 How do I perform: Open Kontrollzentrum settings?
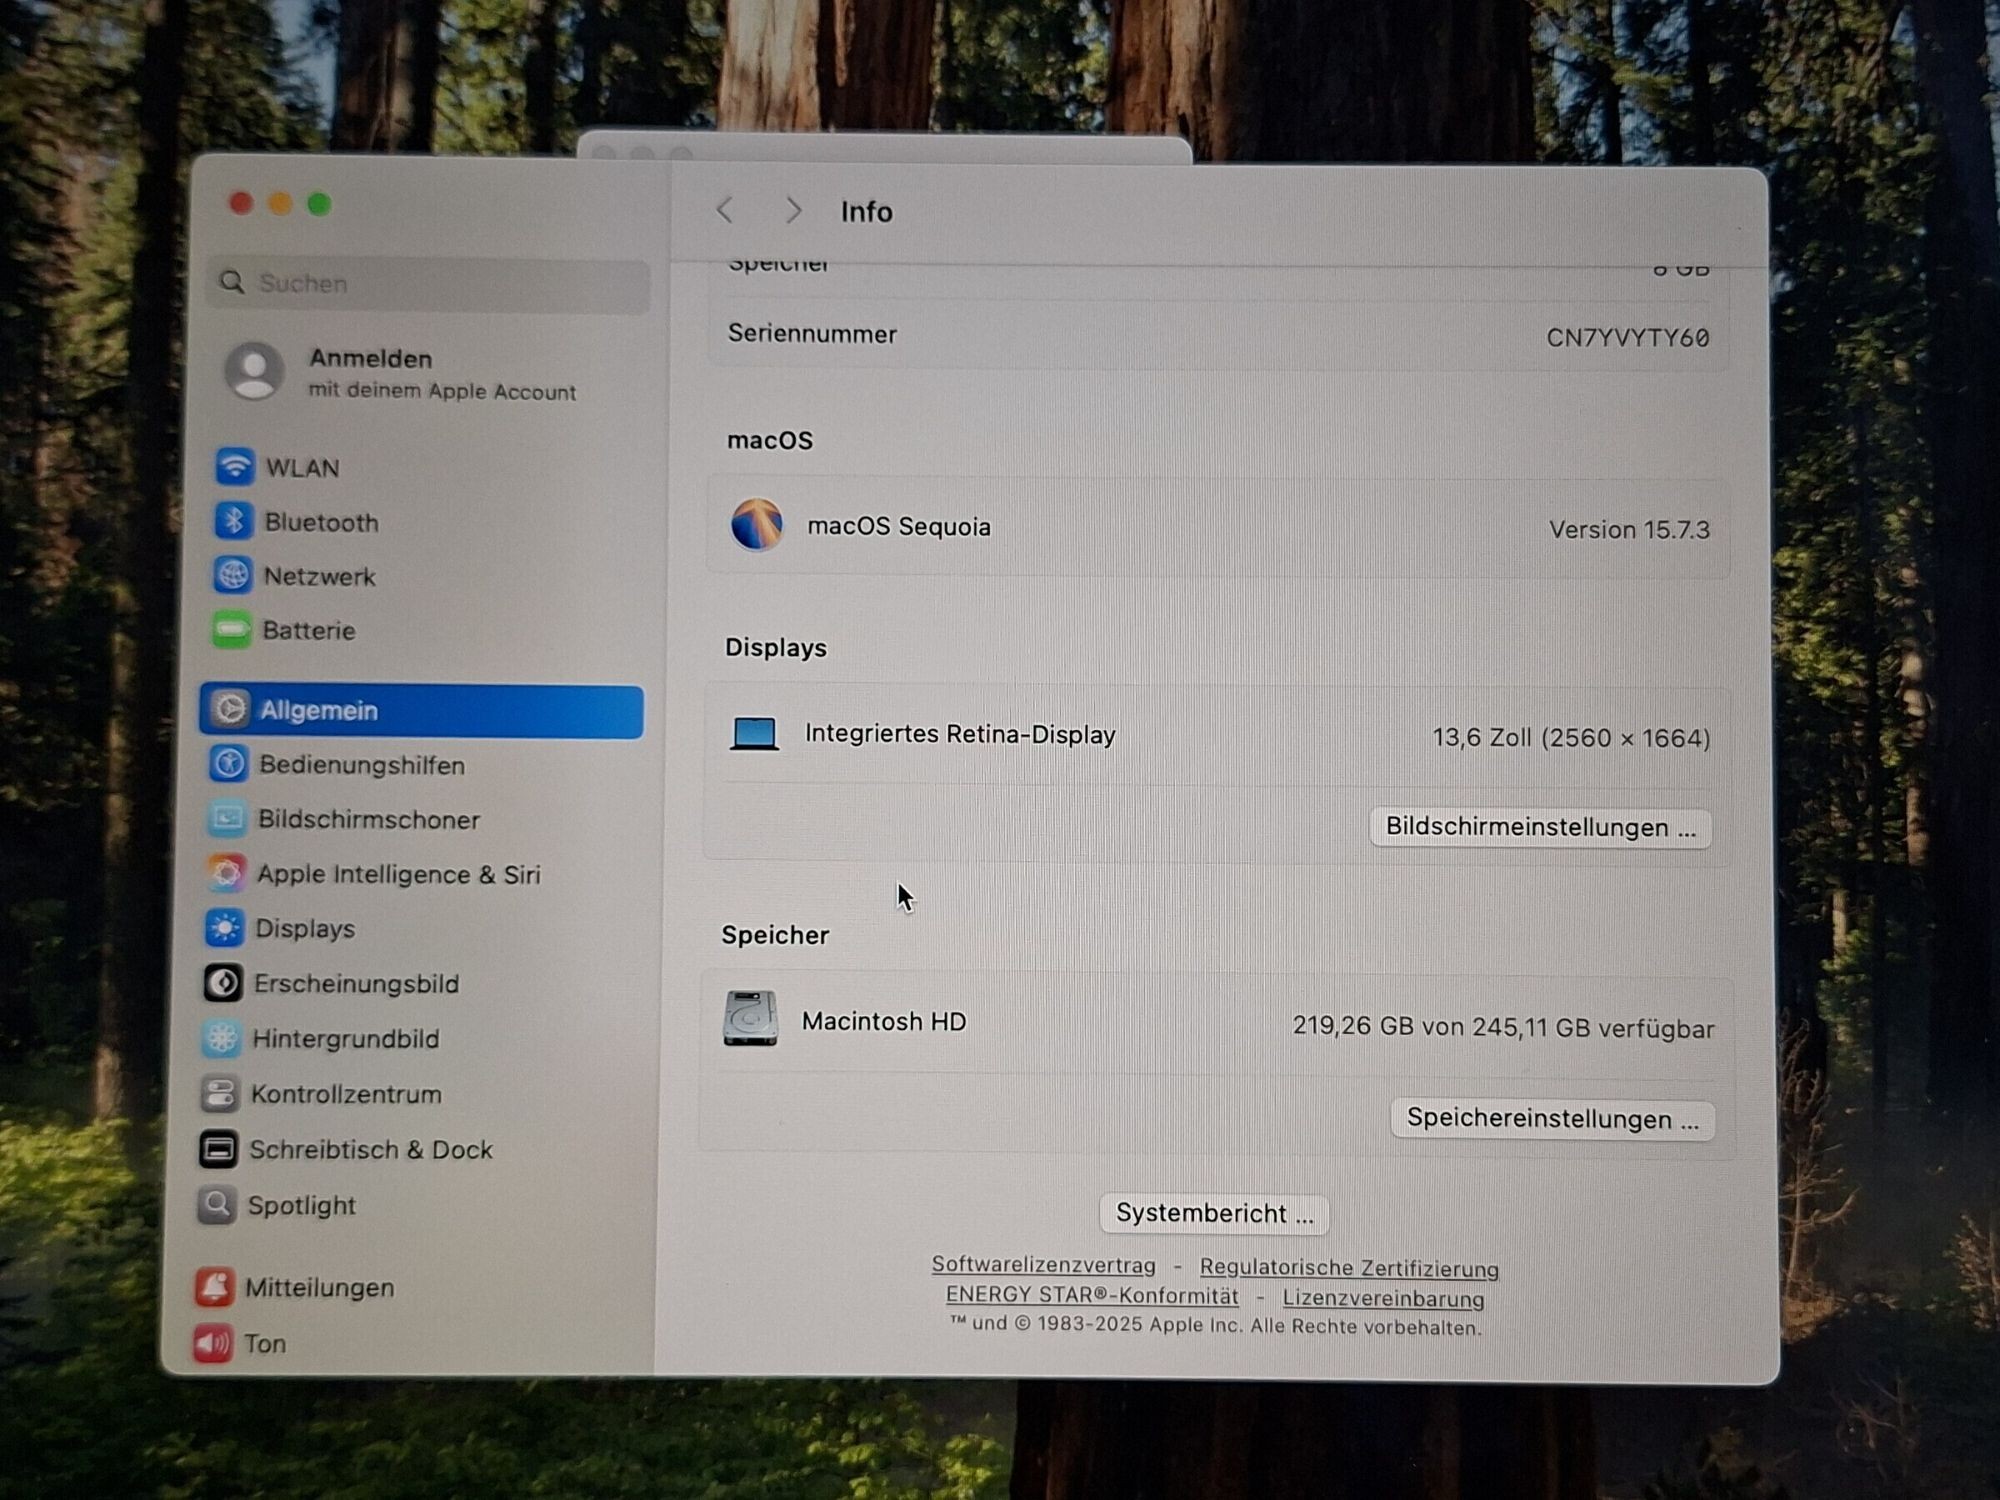[345, 1094]
